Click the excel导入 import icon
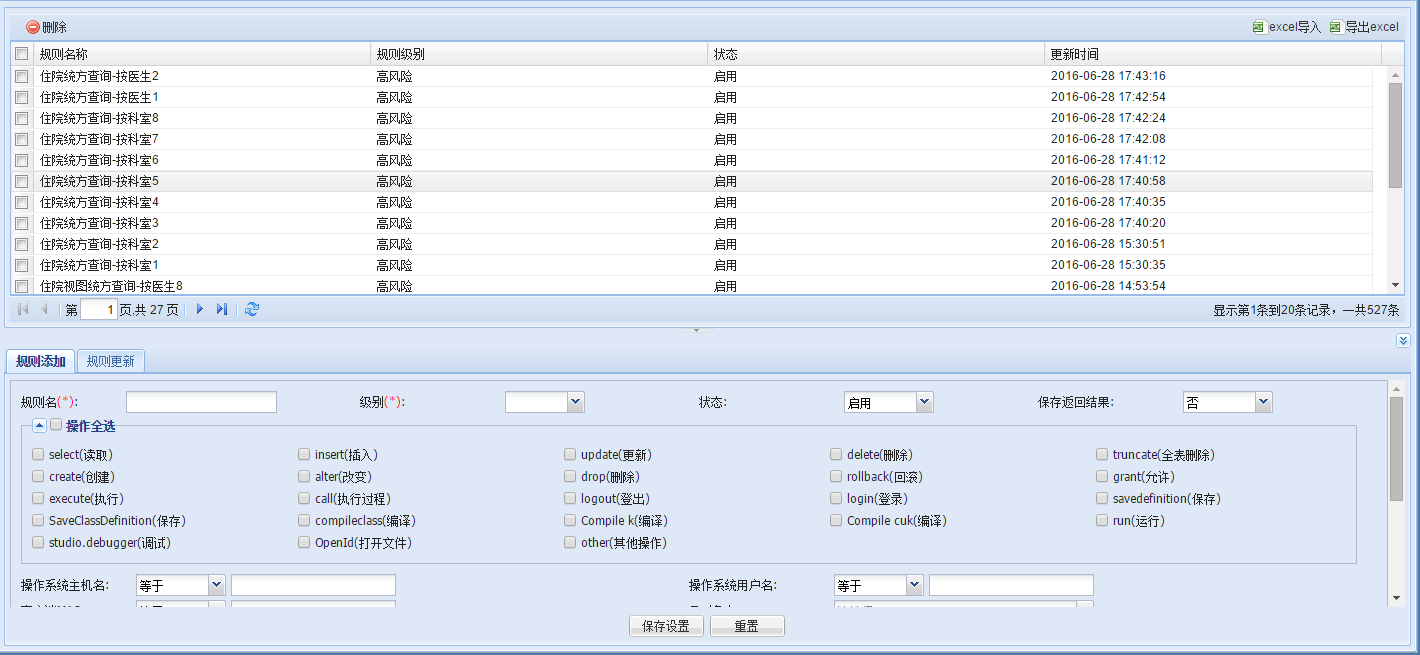This screenshot has width=1420, height=655. tap(1258, 28)
